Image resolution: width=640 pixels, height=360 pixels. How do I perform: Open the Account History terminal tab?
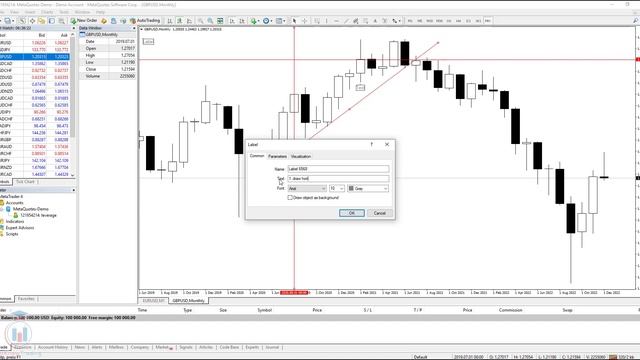pos(53,347)
